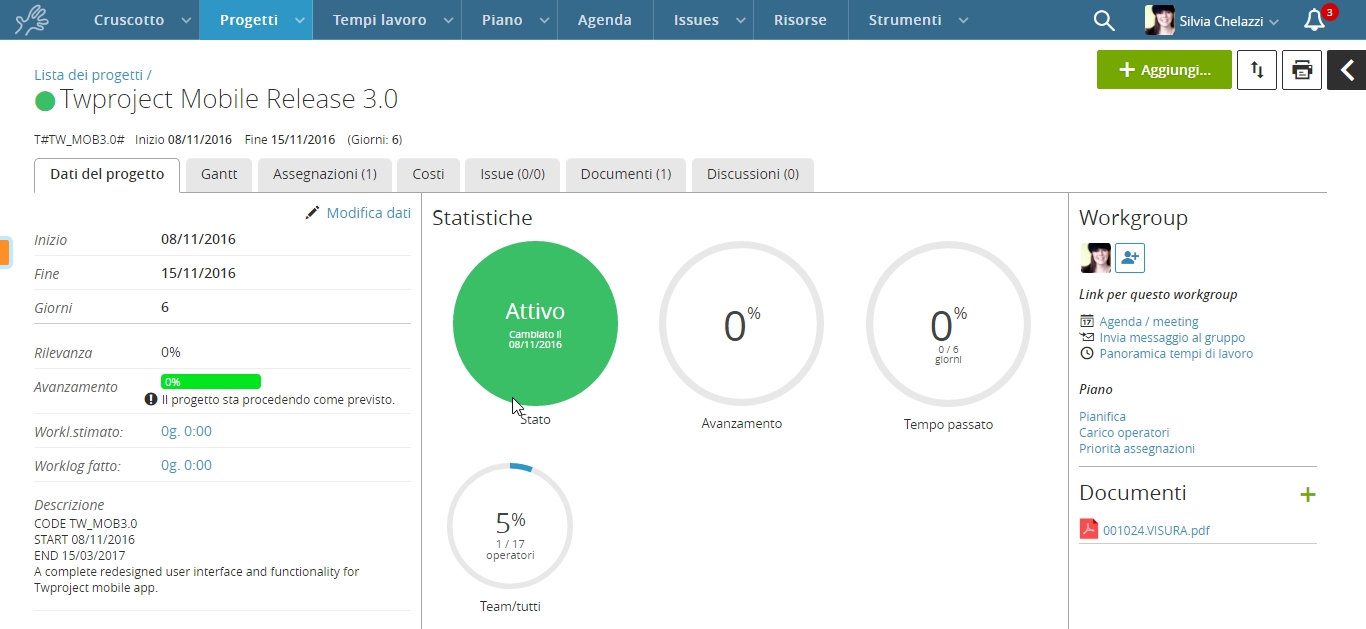Click the green Attivo status circle
The width and height of the screenshot is (1366, 629).
(535, 323)
